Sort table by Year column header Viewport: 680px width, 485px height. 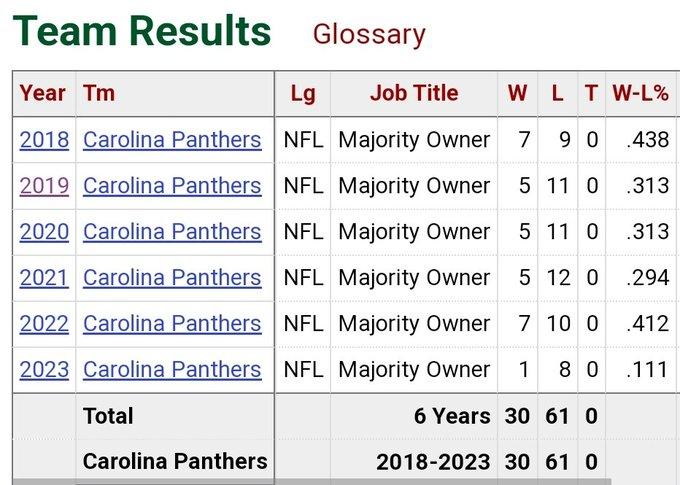[43, 93]
